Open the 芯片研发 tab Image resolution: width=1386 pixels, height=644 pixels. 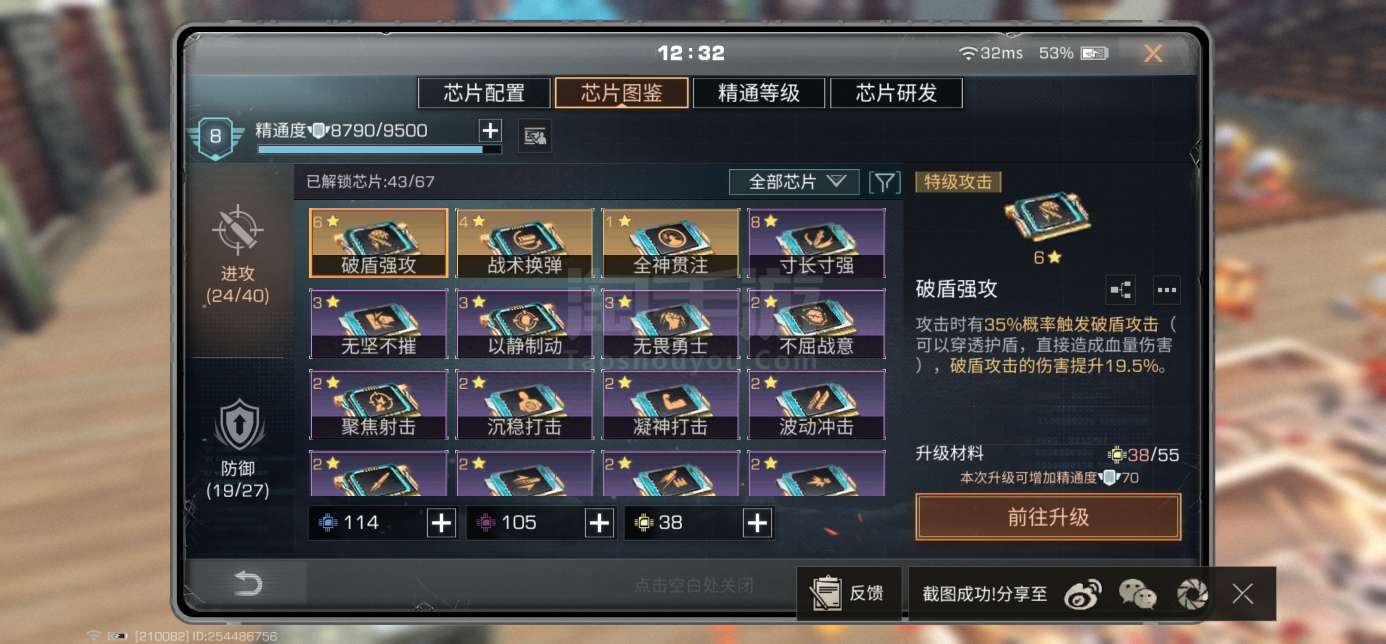click(896, 93)
